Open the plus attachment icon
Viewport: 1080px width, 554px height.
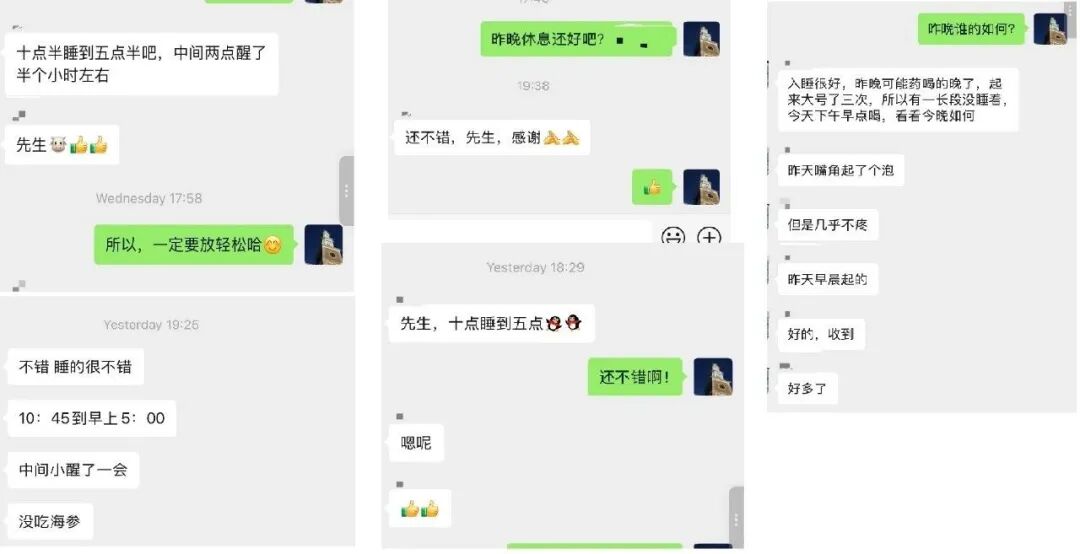click(709, 236)
